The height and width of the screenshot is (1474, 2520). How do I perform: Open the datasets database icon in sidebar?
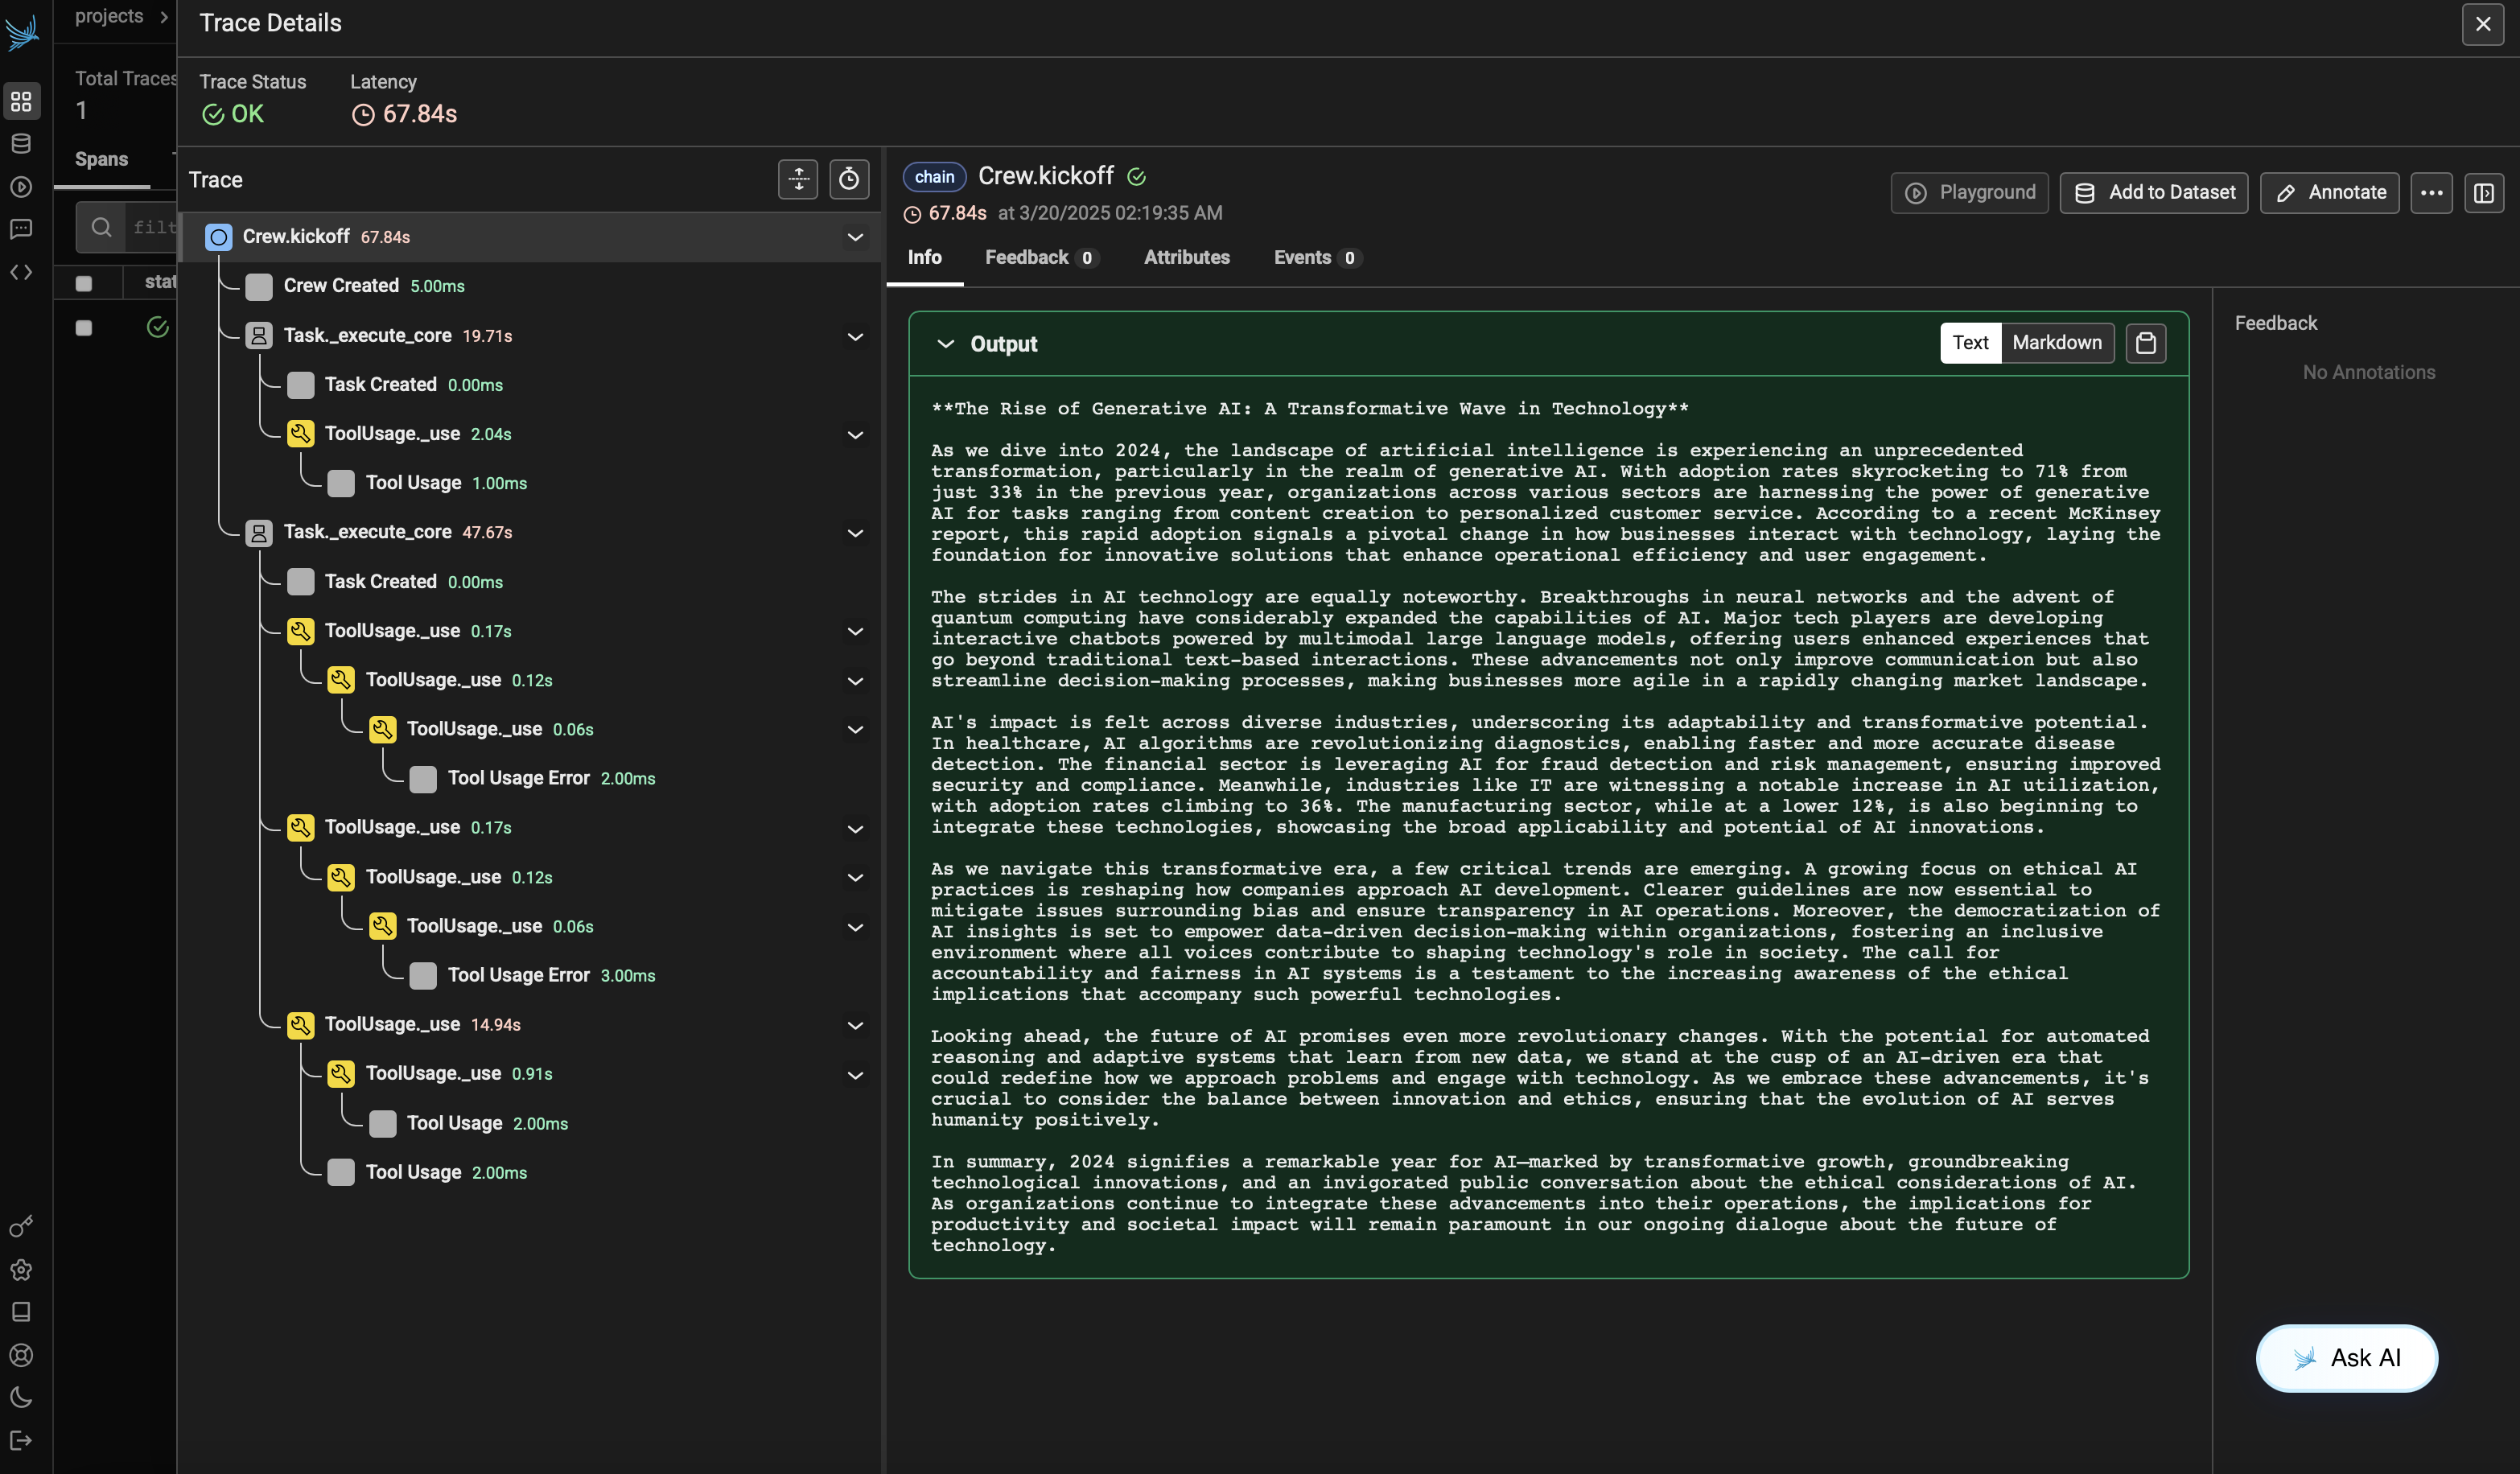(21, 144)
